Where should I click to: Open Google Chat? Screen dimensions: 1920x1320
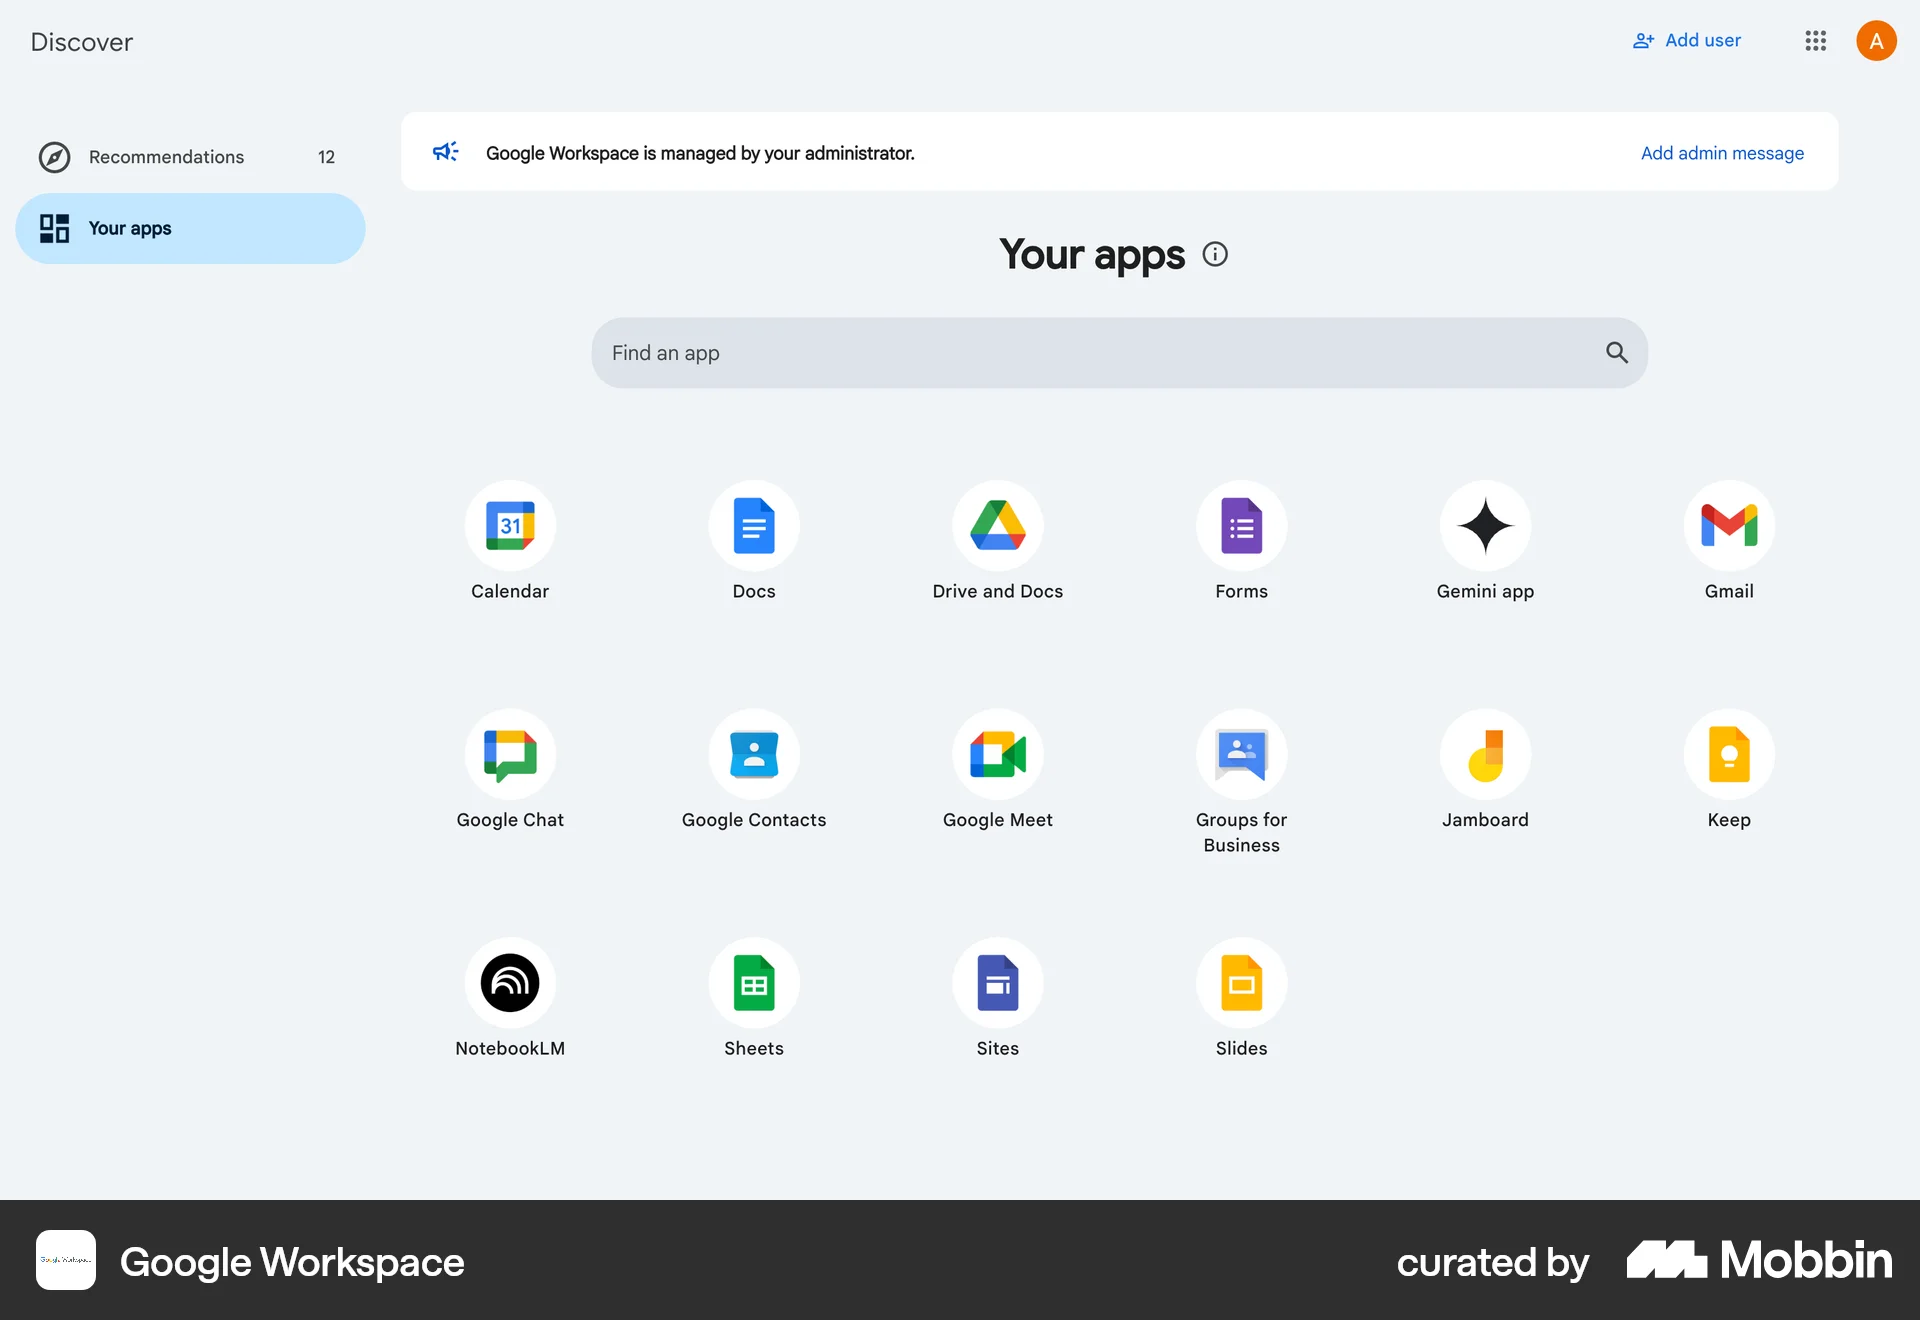[x=509, y=755]
